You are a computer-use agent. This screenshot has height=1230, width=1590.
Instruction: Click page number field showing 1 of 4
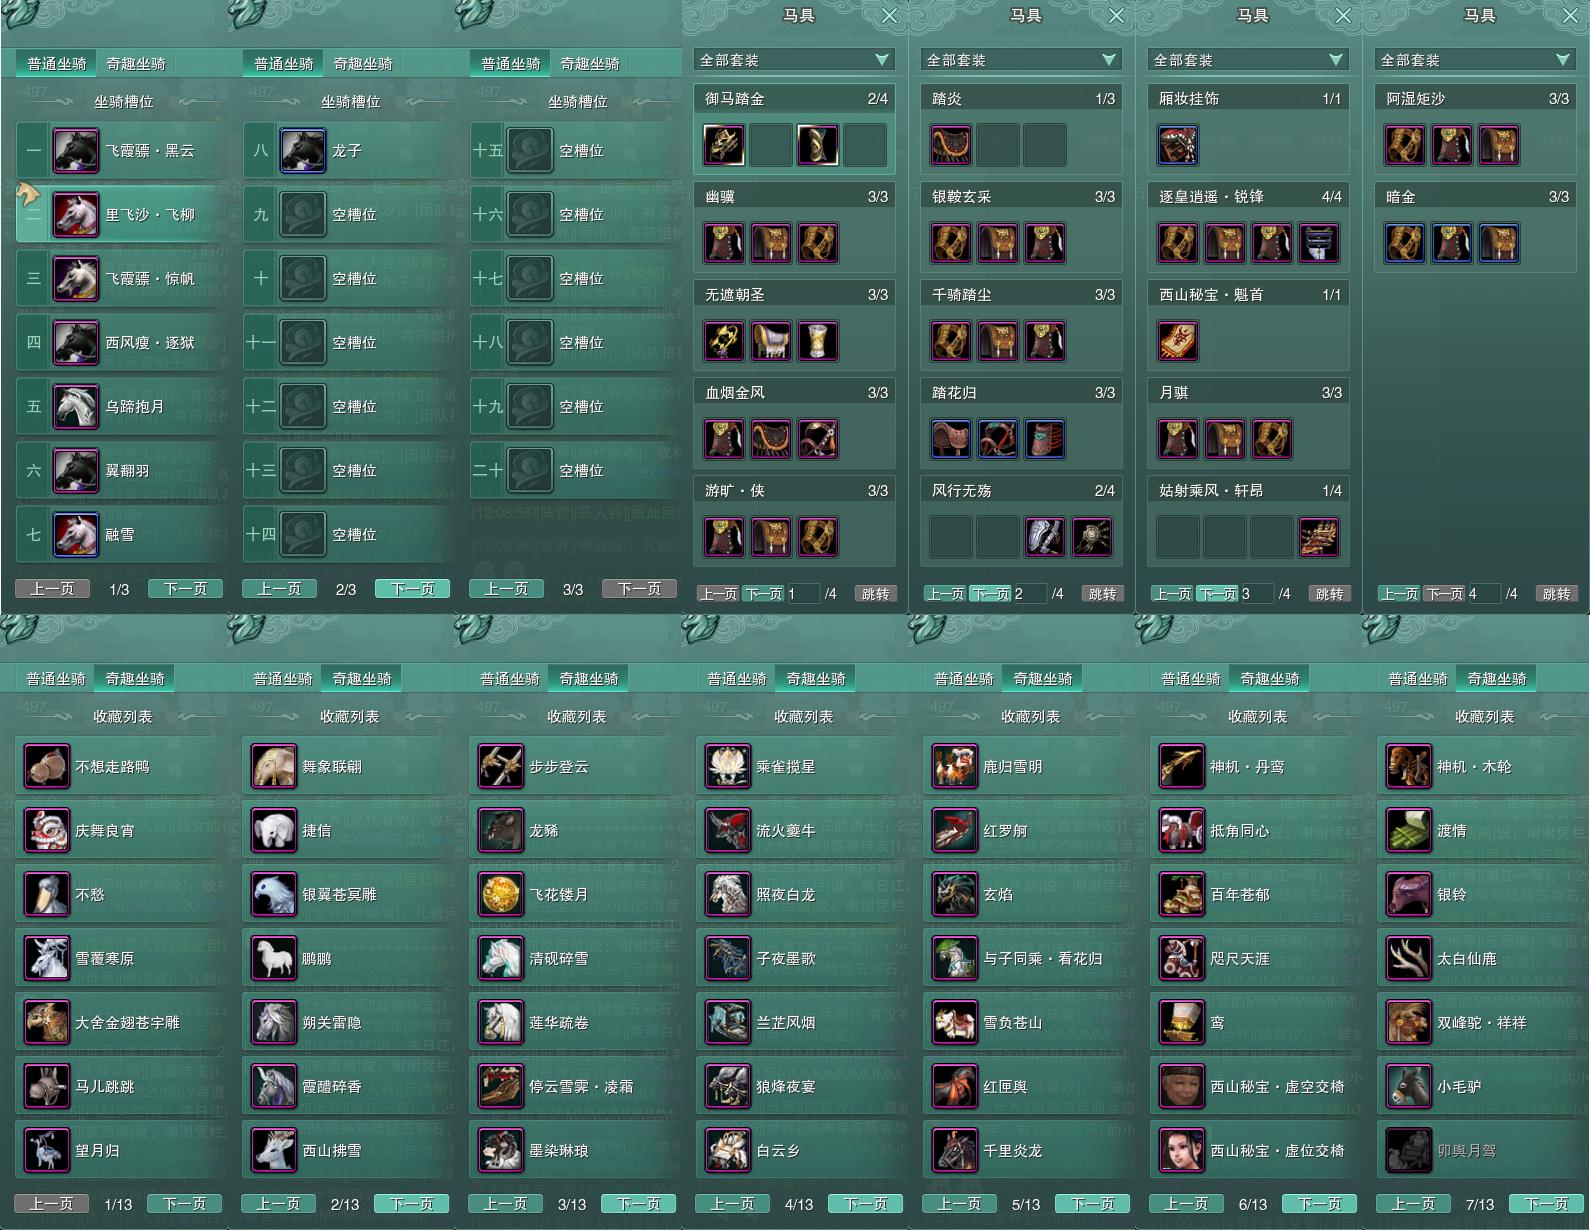(x=803, y=594)
